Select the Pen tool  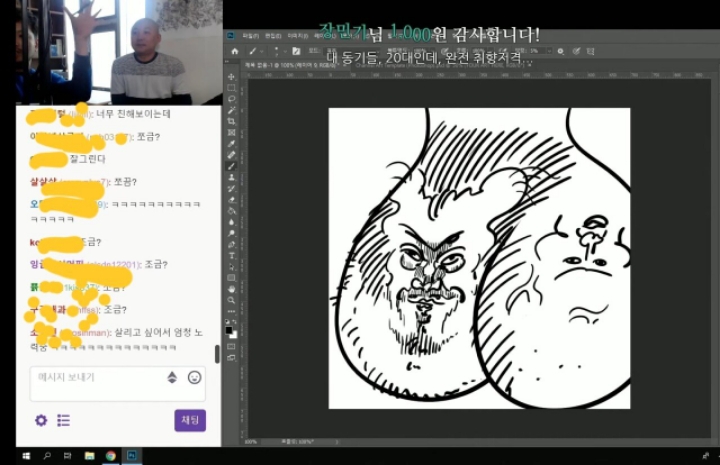[x=231, y=244]
